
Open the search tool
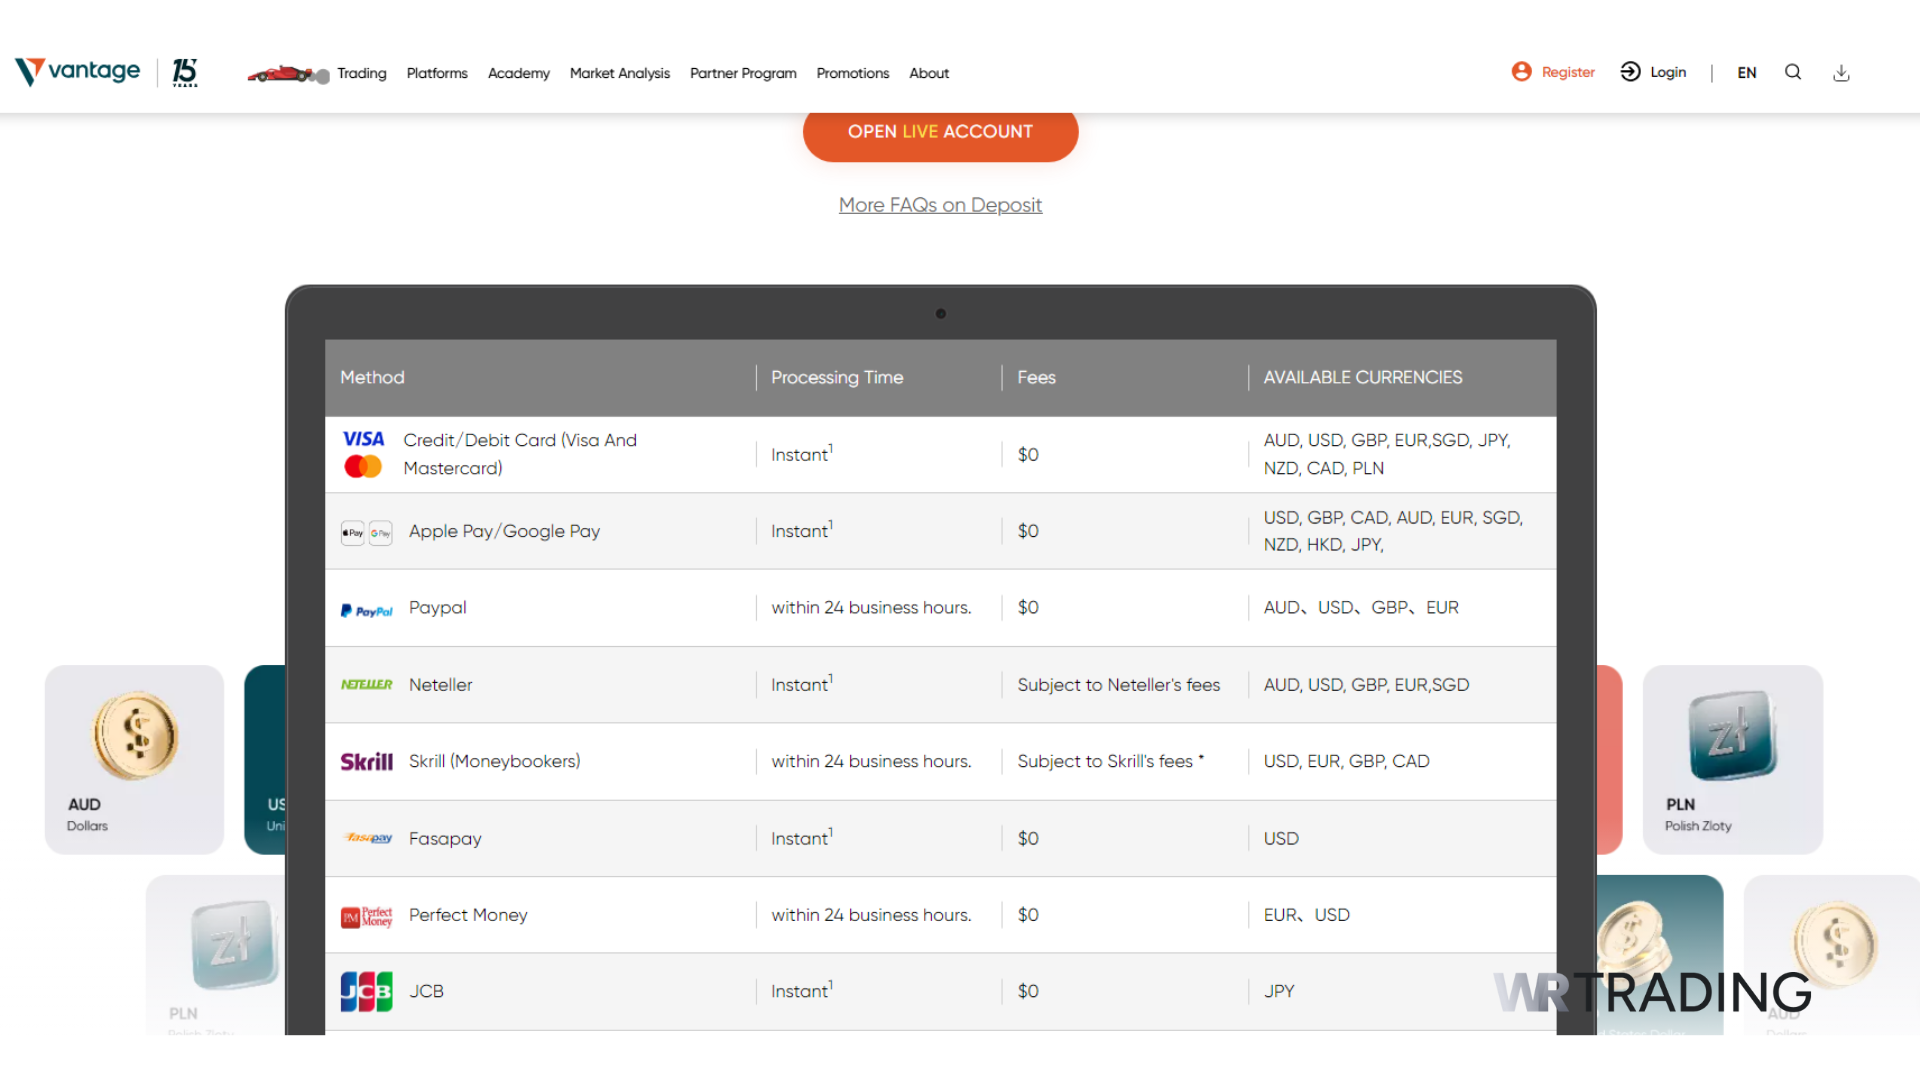(x=1793, y=72)
